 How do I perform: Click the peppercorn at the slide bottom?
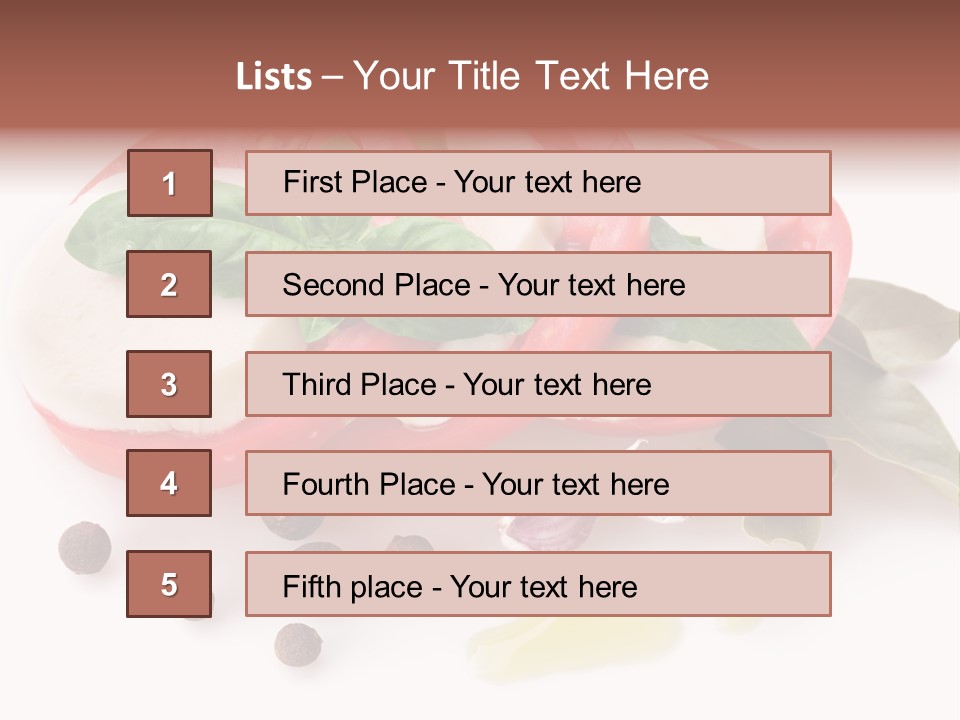click(x=297, y=644)
